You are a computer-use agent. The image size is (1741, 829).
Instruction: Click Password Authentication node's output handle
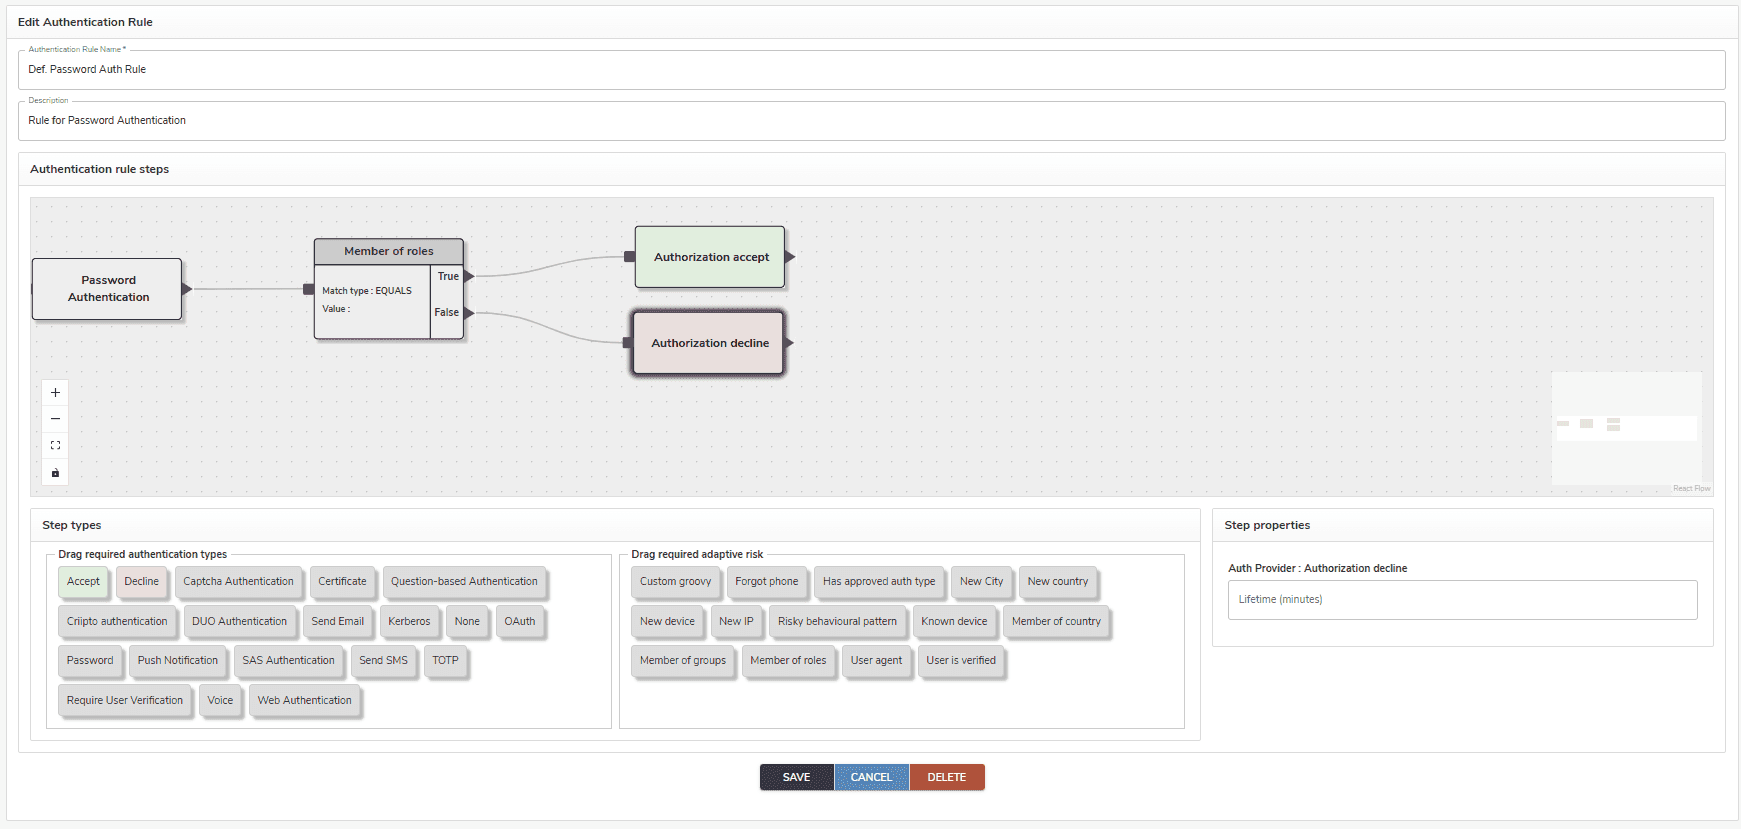(x=186, y=289)
